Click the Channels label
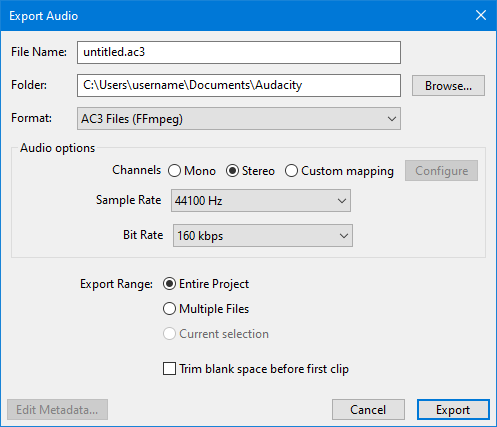 click(x=136, y=170)
